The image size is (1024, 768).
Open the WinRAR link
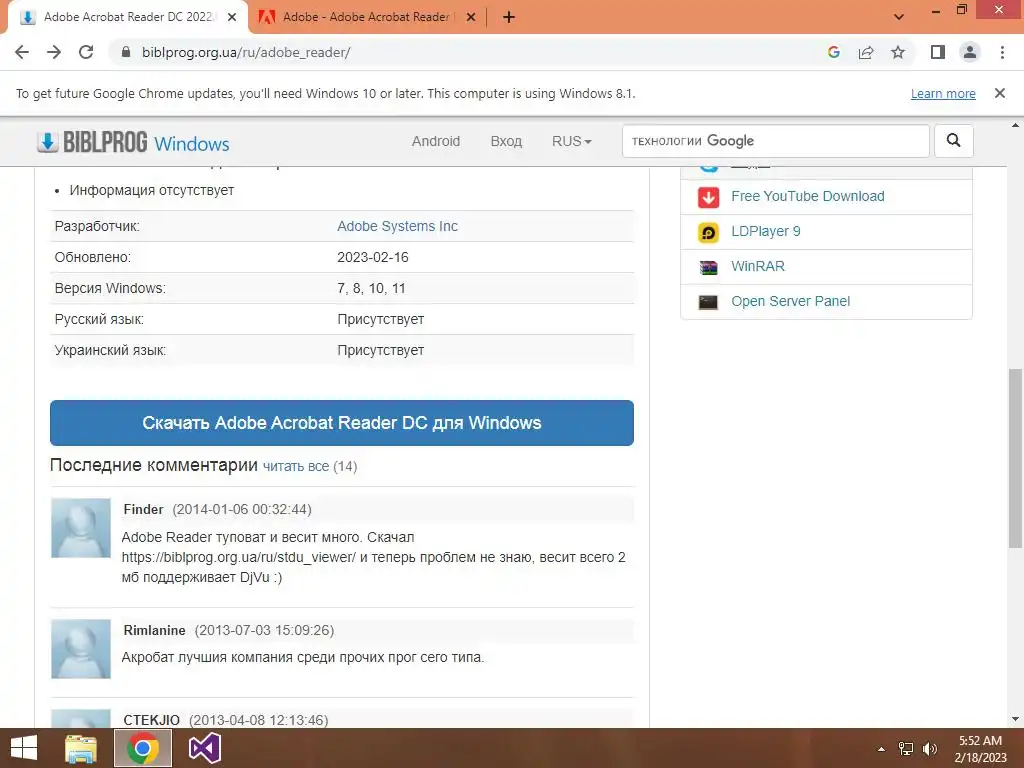(x=758, y=266)
